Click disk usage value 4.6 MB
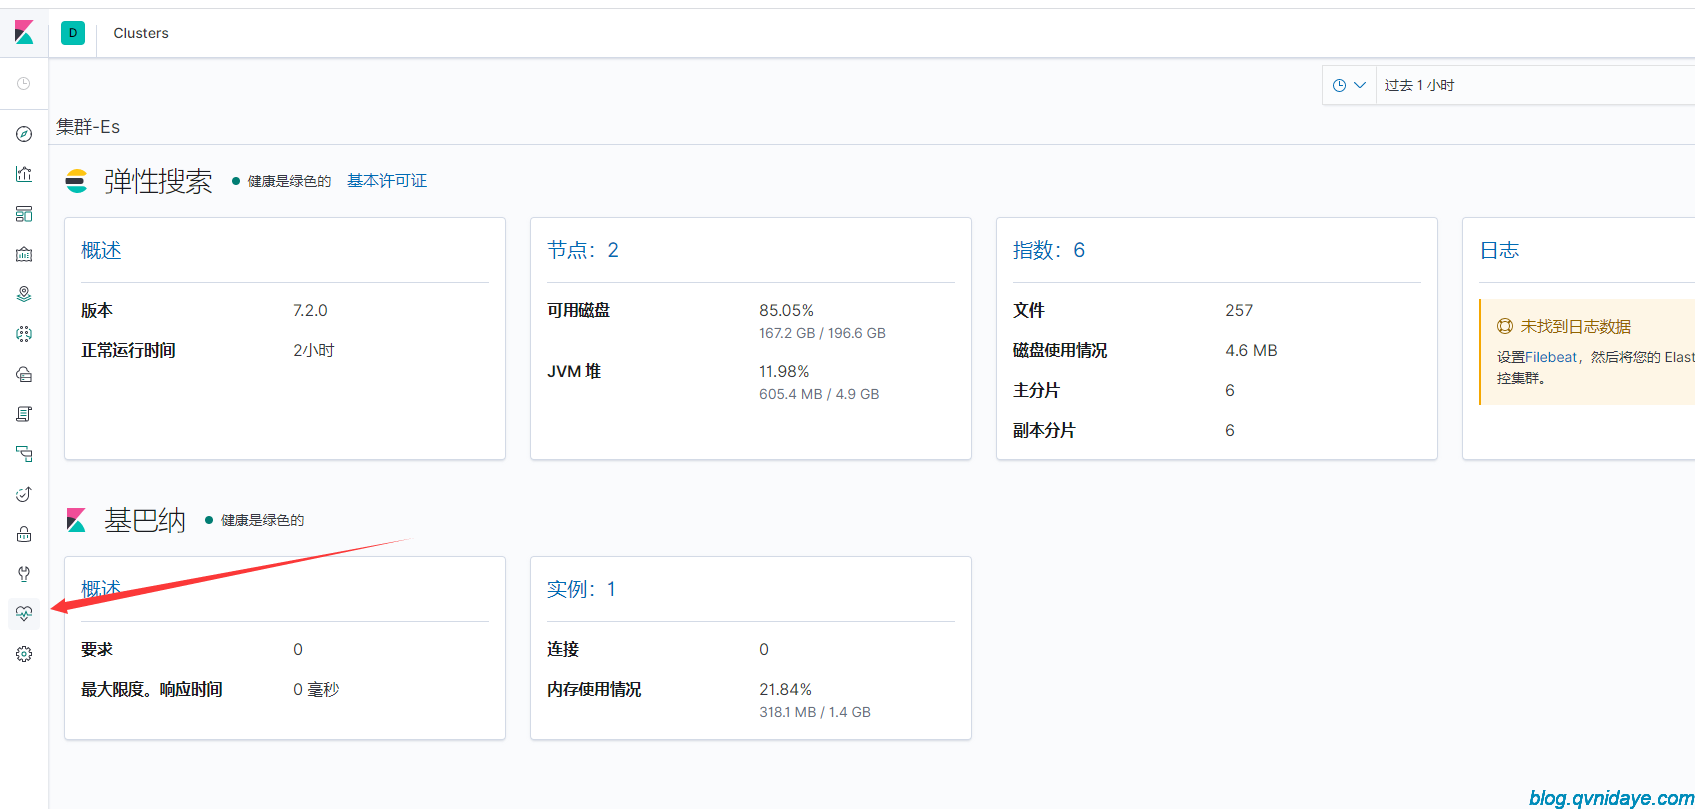1695x809 pixels. [1251, 350]
